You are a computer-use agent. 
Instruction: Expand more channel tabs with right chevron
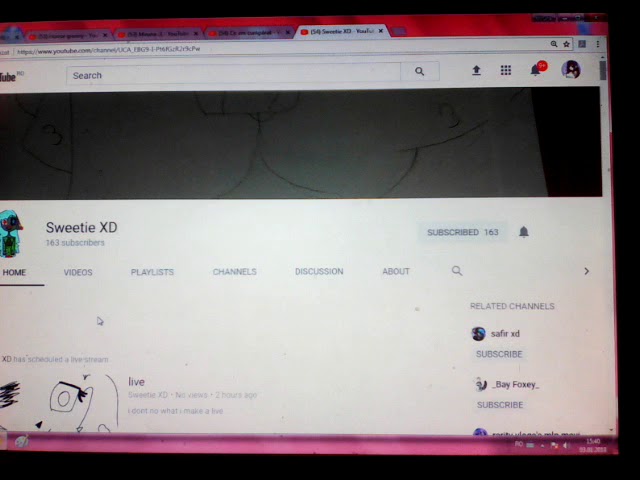(587, 271)
